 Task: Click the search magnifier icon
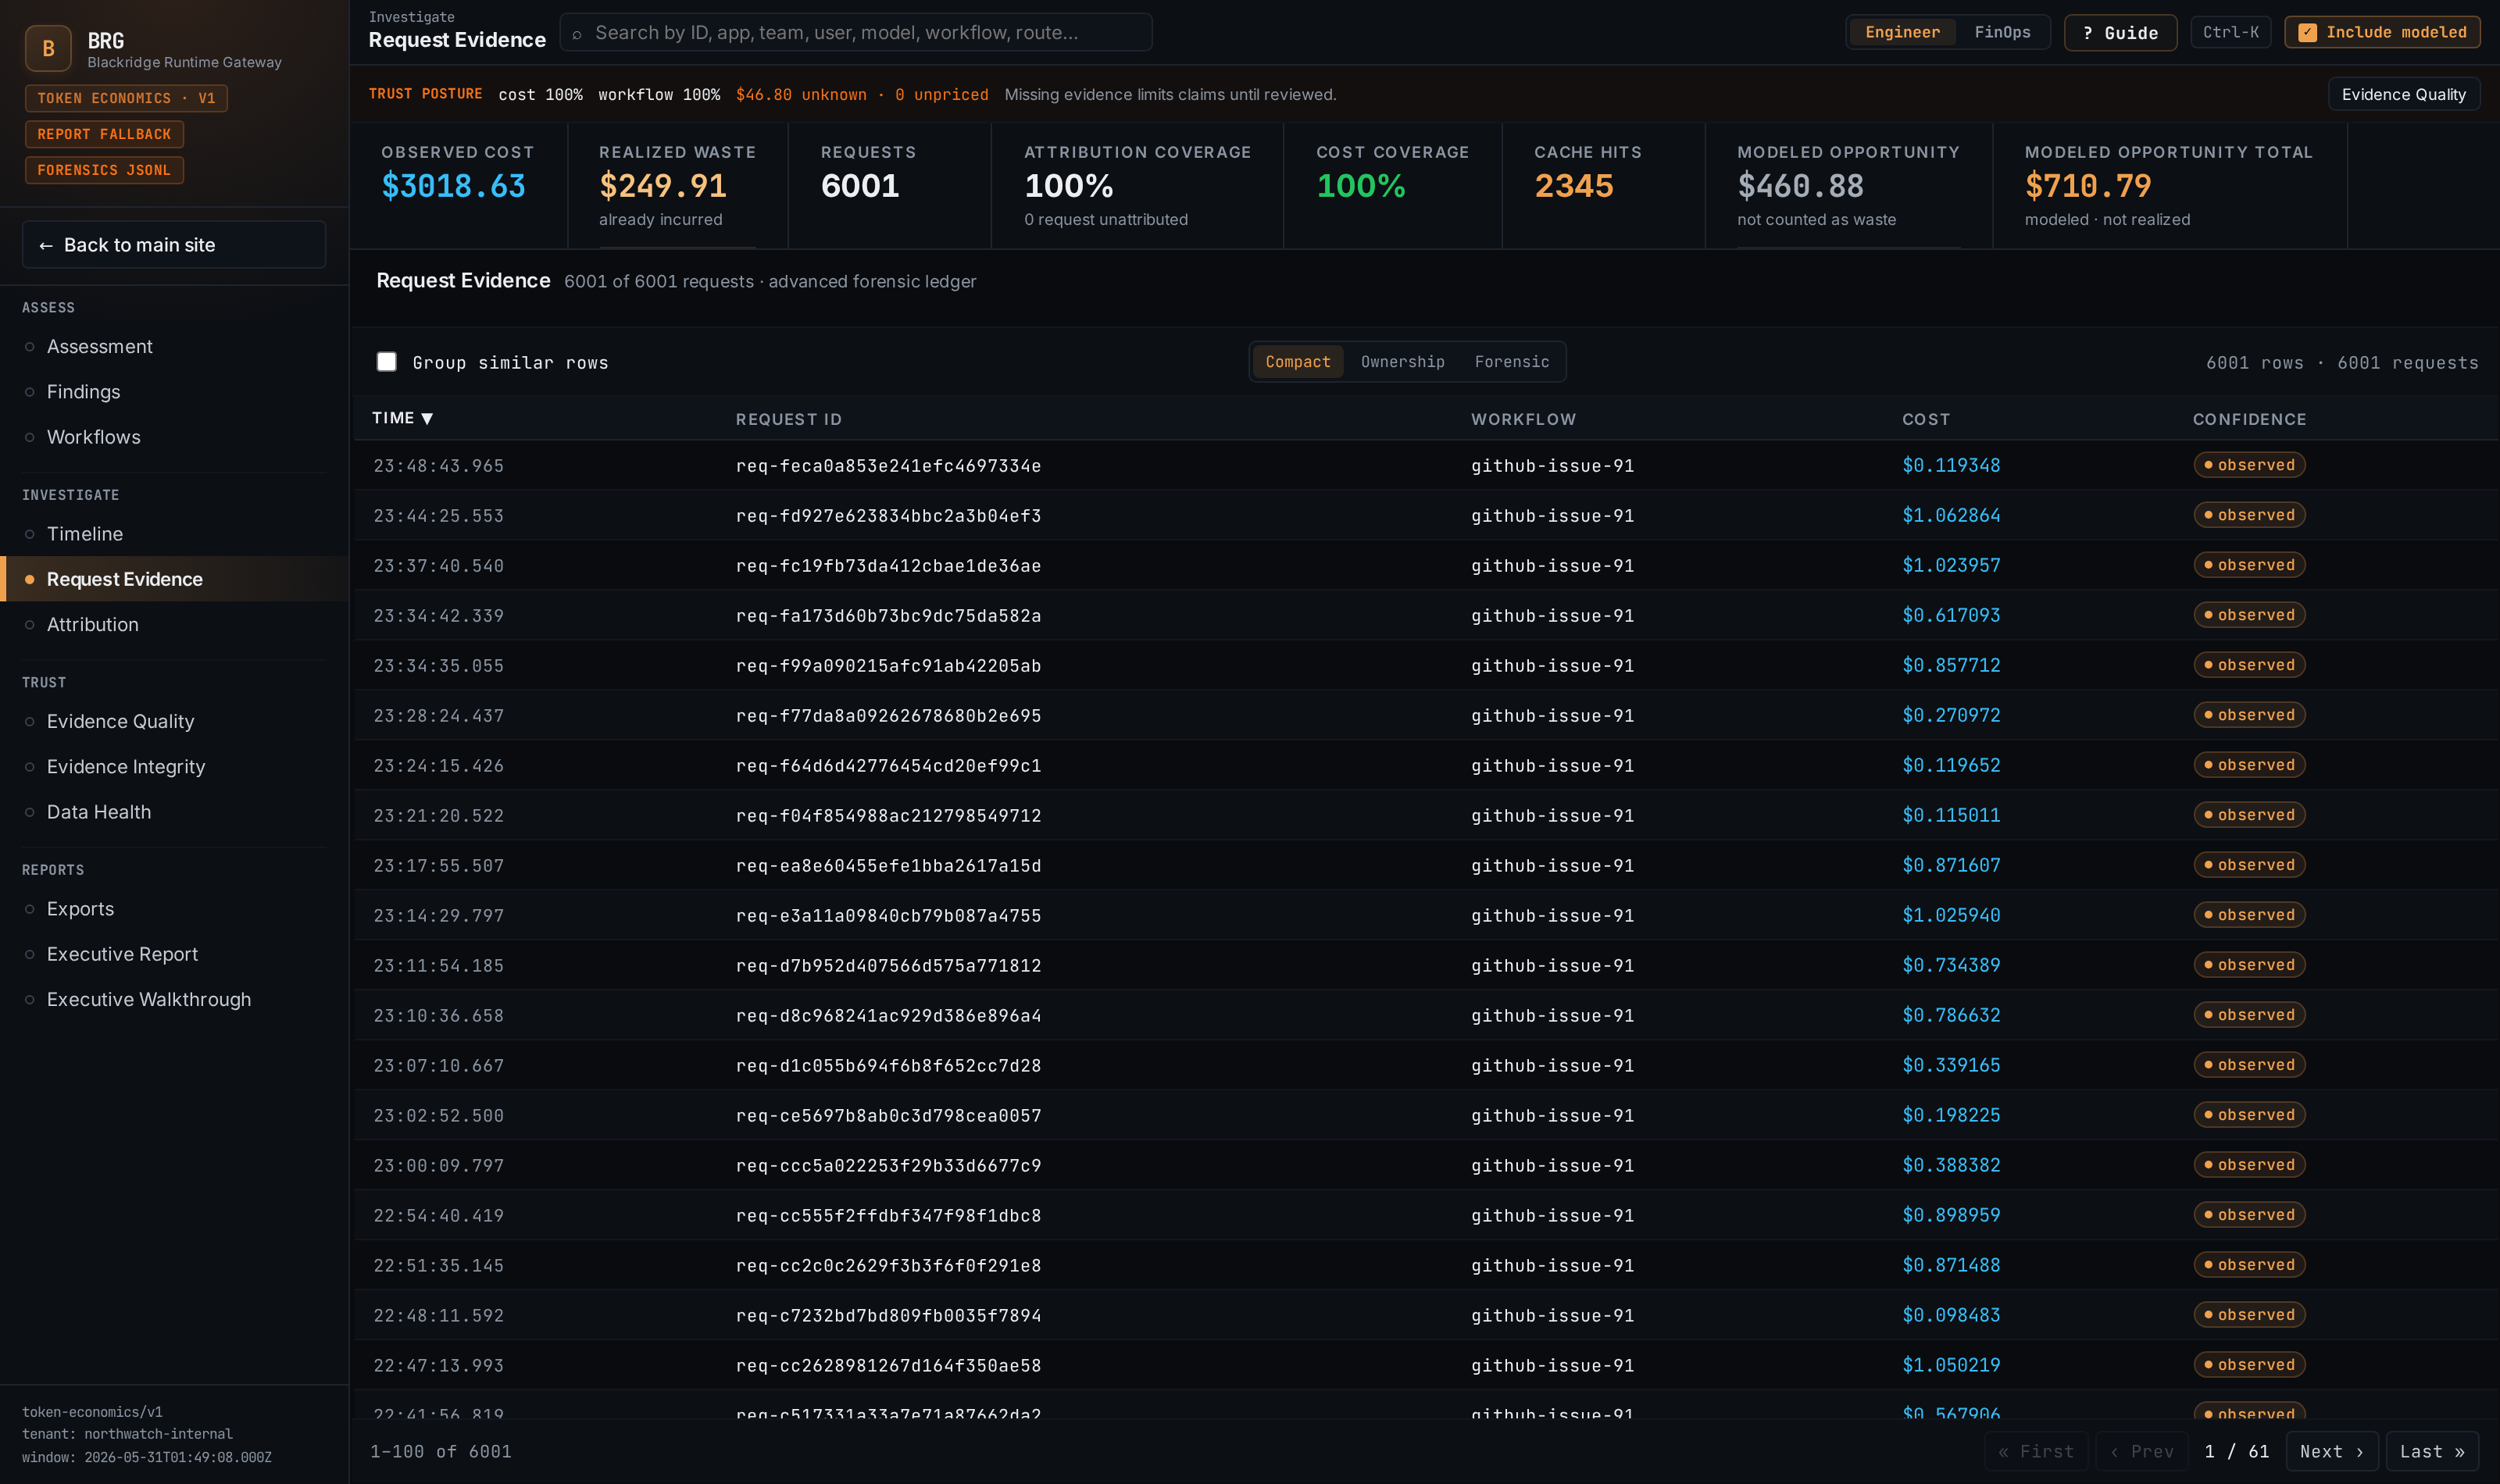point(577,34)
